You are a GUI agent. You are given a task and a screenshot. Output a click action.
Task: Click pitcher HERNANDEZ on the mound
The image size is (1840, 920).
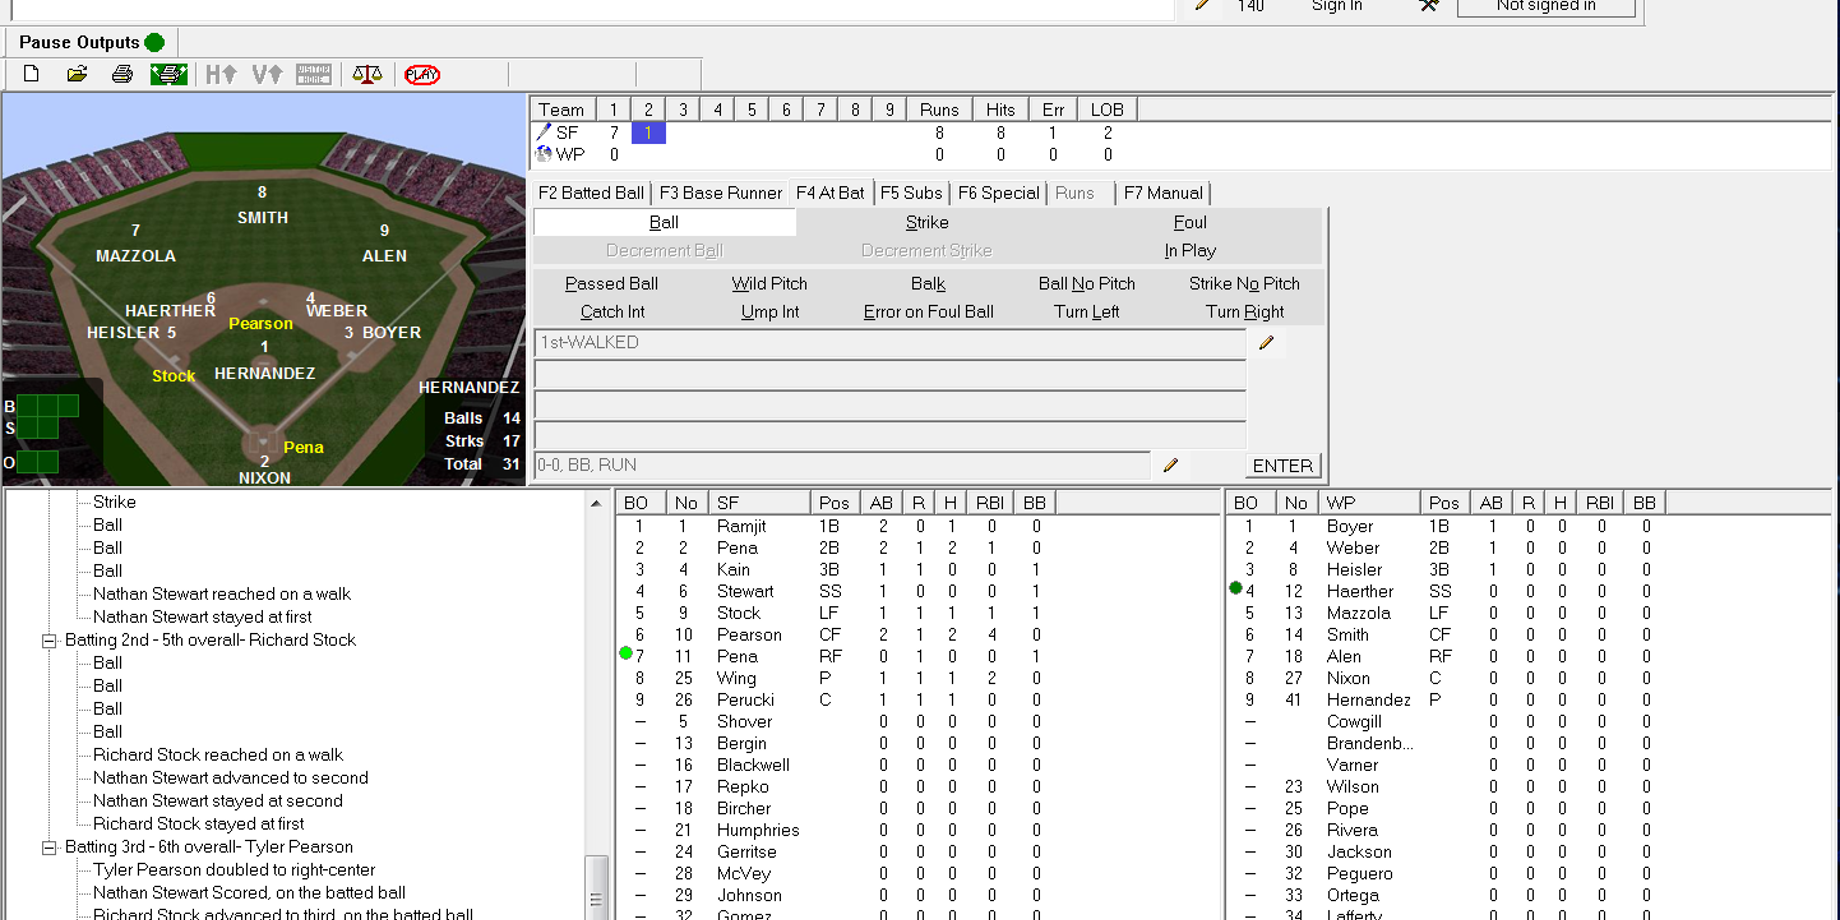coord(265,373)
